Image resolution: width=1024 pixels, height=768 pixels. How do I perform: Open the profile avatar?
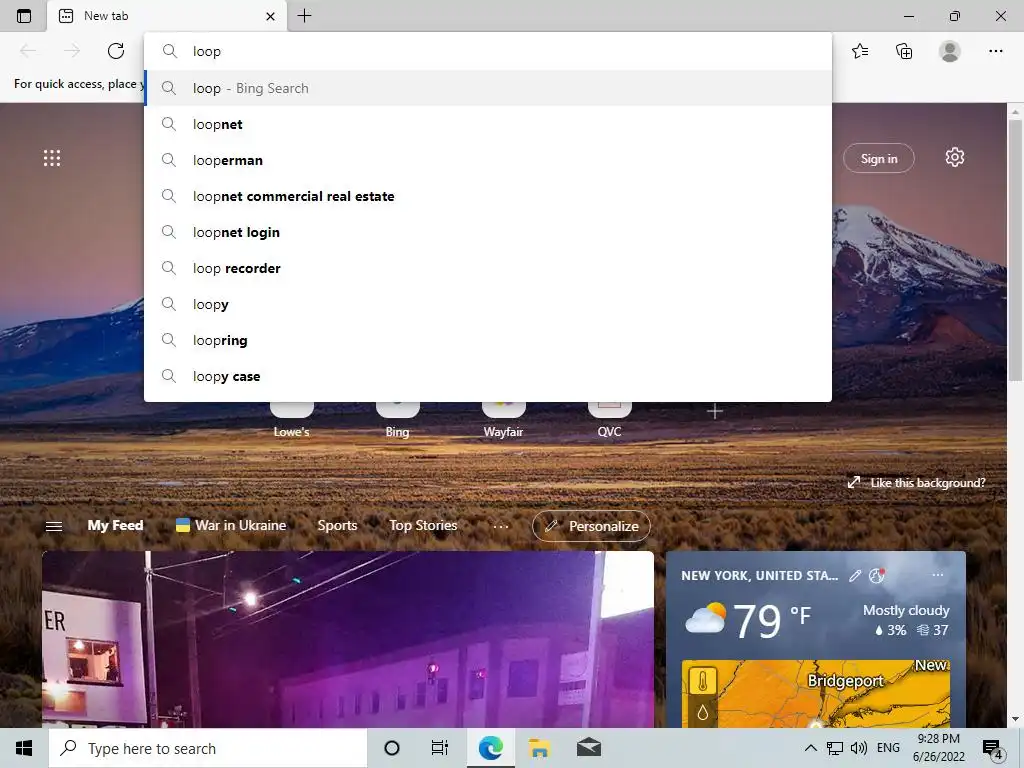pos(950,51)
